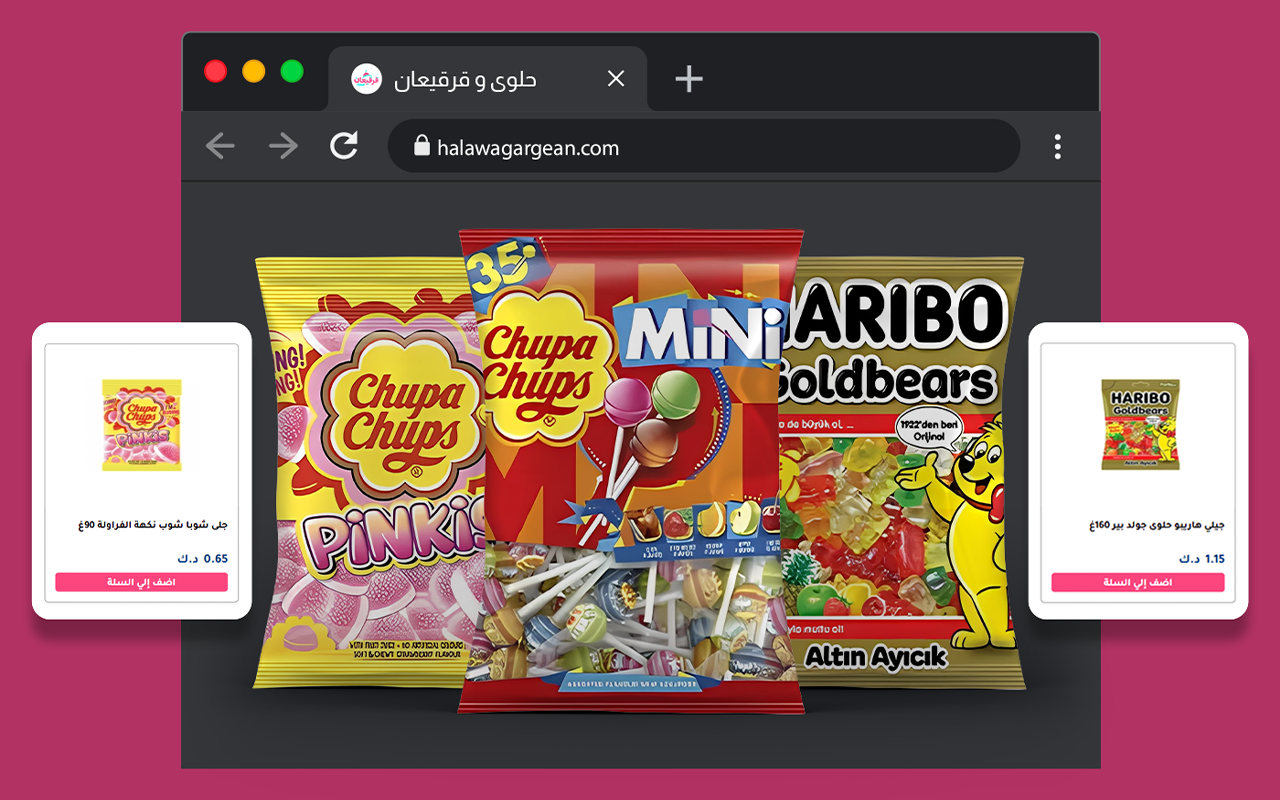Viewport: 1280px width, 800px height.
Task: Click the site favicon on the tab
Action: coord(367,79)
